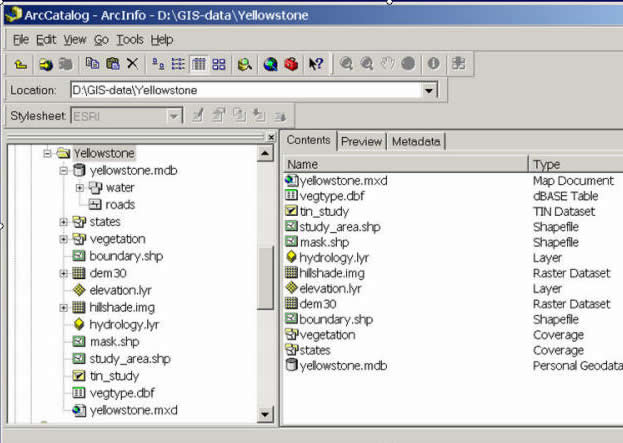Select hillshade.img in the Contents list
This screenshot has height=443, width=623.
point(332,273)
